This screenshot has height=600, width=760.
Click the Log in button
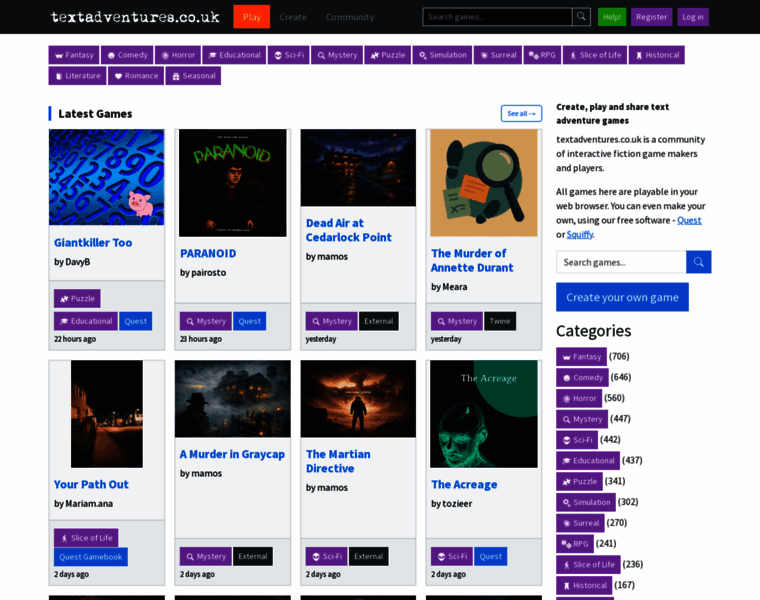point(692,17)
